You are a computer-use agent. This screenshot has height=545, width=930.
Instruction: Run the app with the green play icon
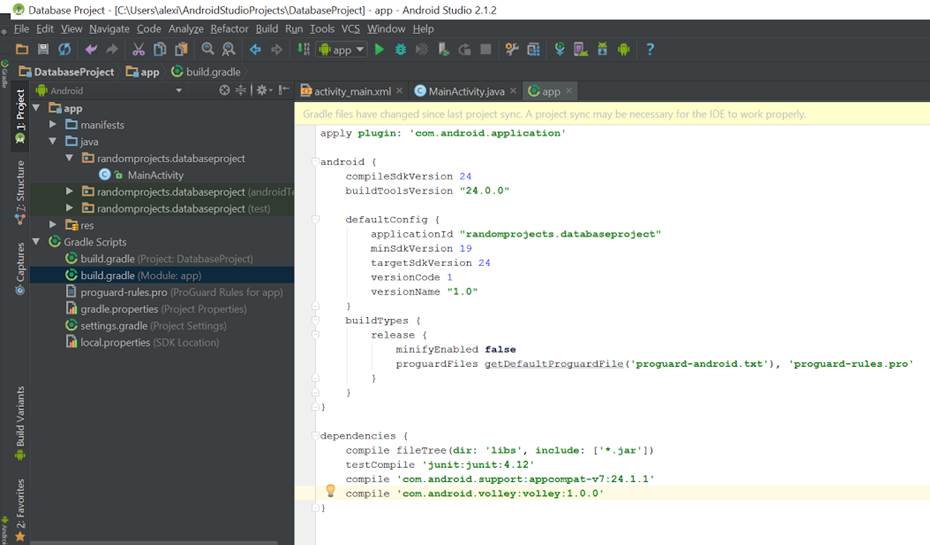[x=380, y=49]
